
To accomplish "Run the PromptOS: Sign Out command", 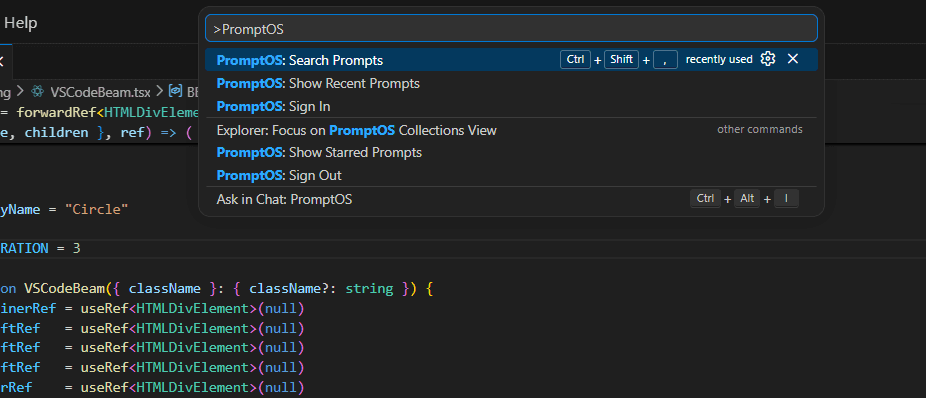I will pyautogui.click(x=511, y=175).
